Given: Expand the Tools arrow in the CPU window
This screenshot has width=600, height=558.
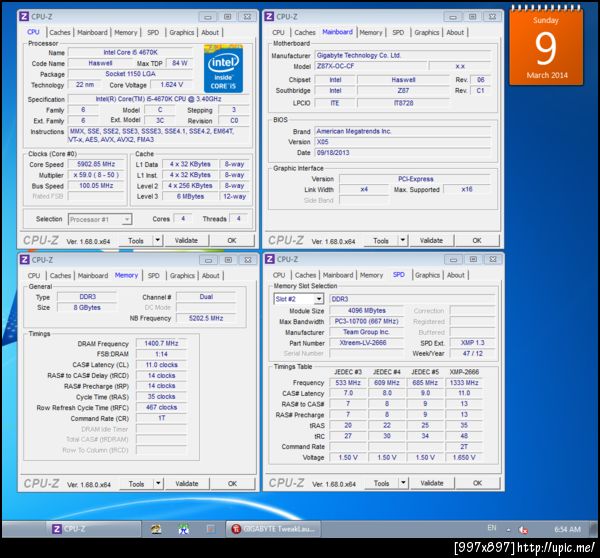Looking at the screenshot, I should point(157,240).
